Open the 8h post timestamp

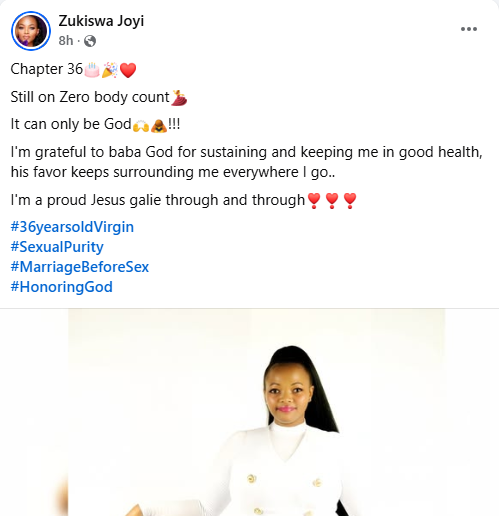66,41
